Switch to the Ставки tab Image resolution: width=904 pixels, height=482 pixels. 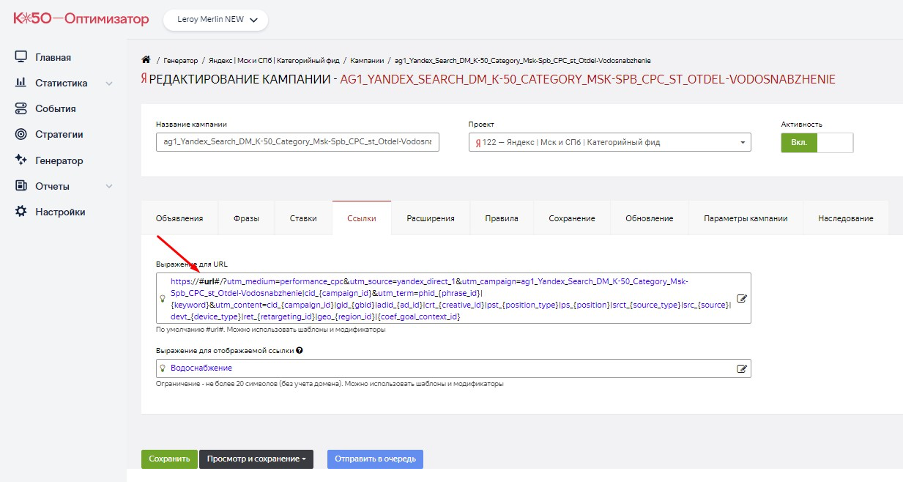pos(303,219)
